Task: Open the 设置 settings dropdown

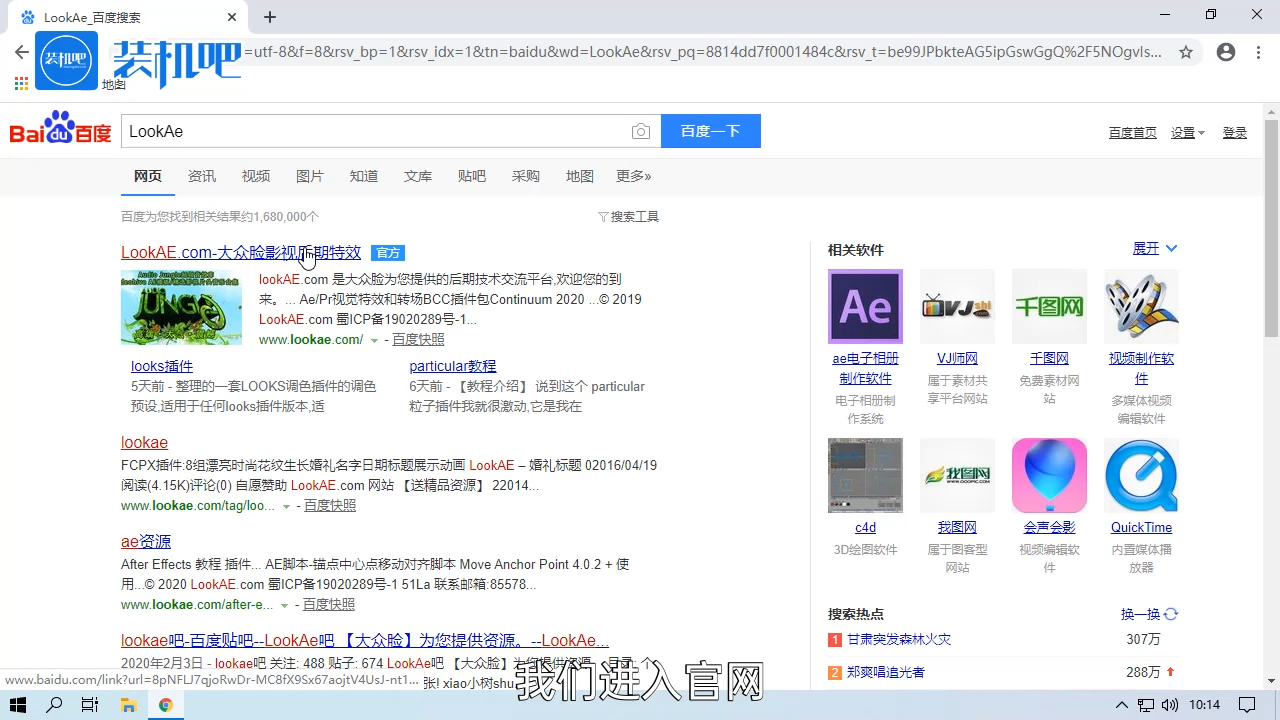Action: pyautogui.click(x=1186, y=131)
